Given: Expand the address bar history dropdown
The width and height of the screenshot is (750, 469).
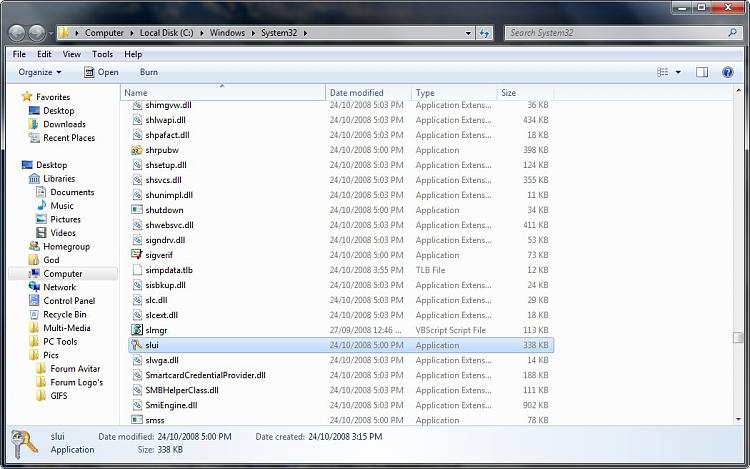Looking at the screenshot, I should (468, 33).
